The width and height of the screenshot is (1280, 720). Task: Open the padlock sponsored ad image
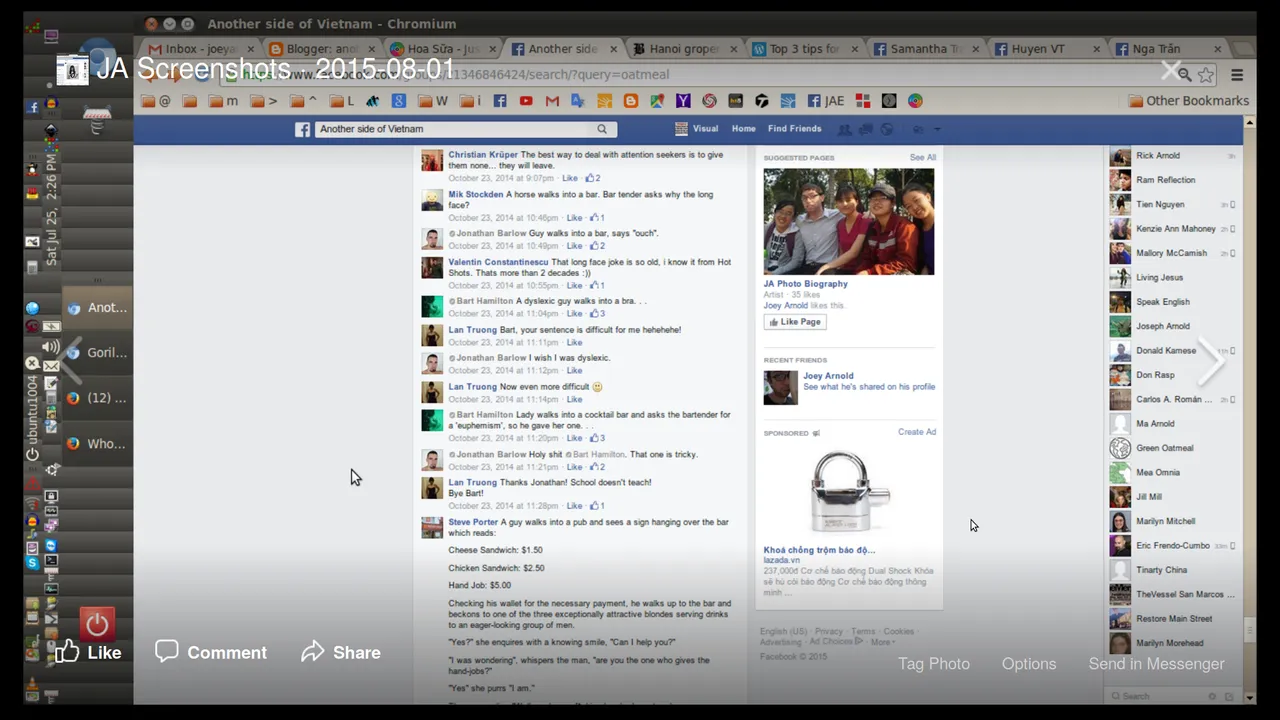tap(849, 492)
